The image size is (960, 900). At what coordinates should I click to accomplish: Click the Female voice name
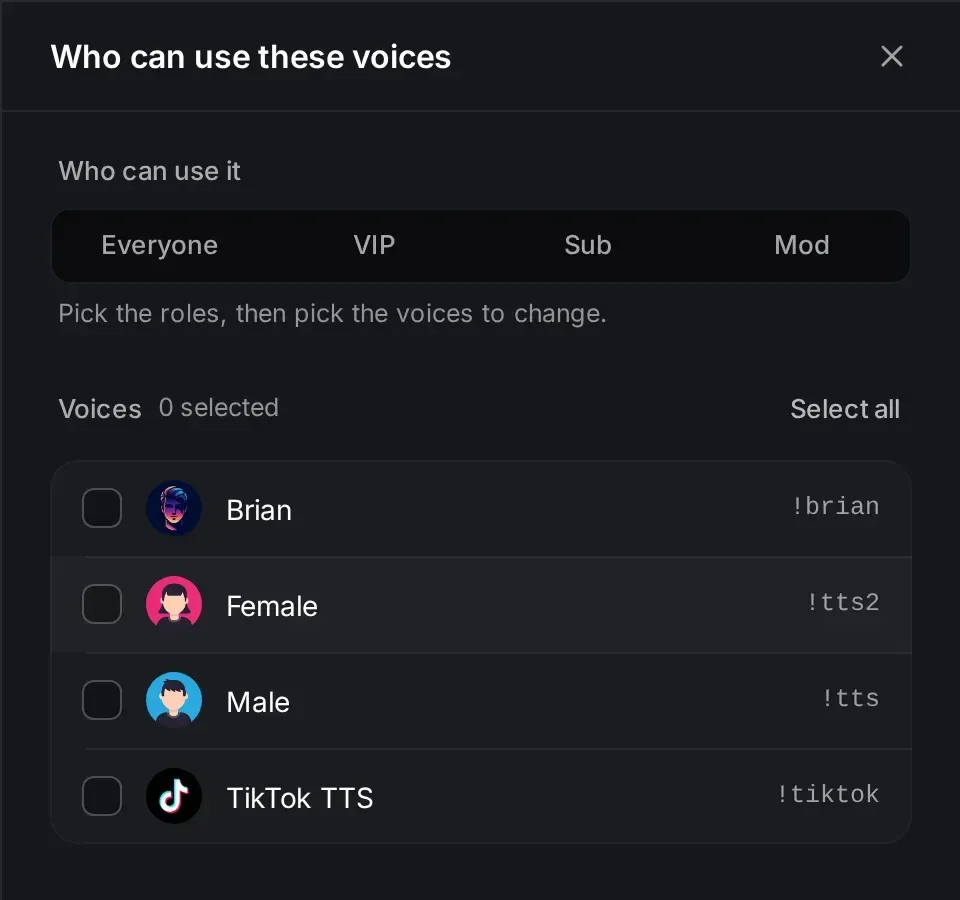click(x=272, y=606)
